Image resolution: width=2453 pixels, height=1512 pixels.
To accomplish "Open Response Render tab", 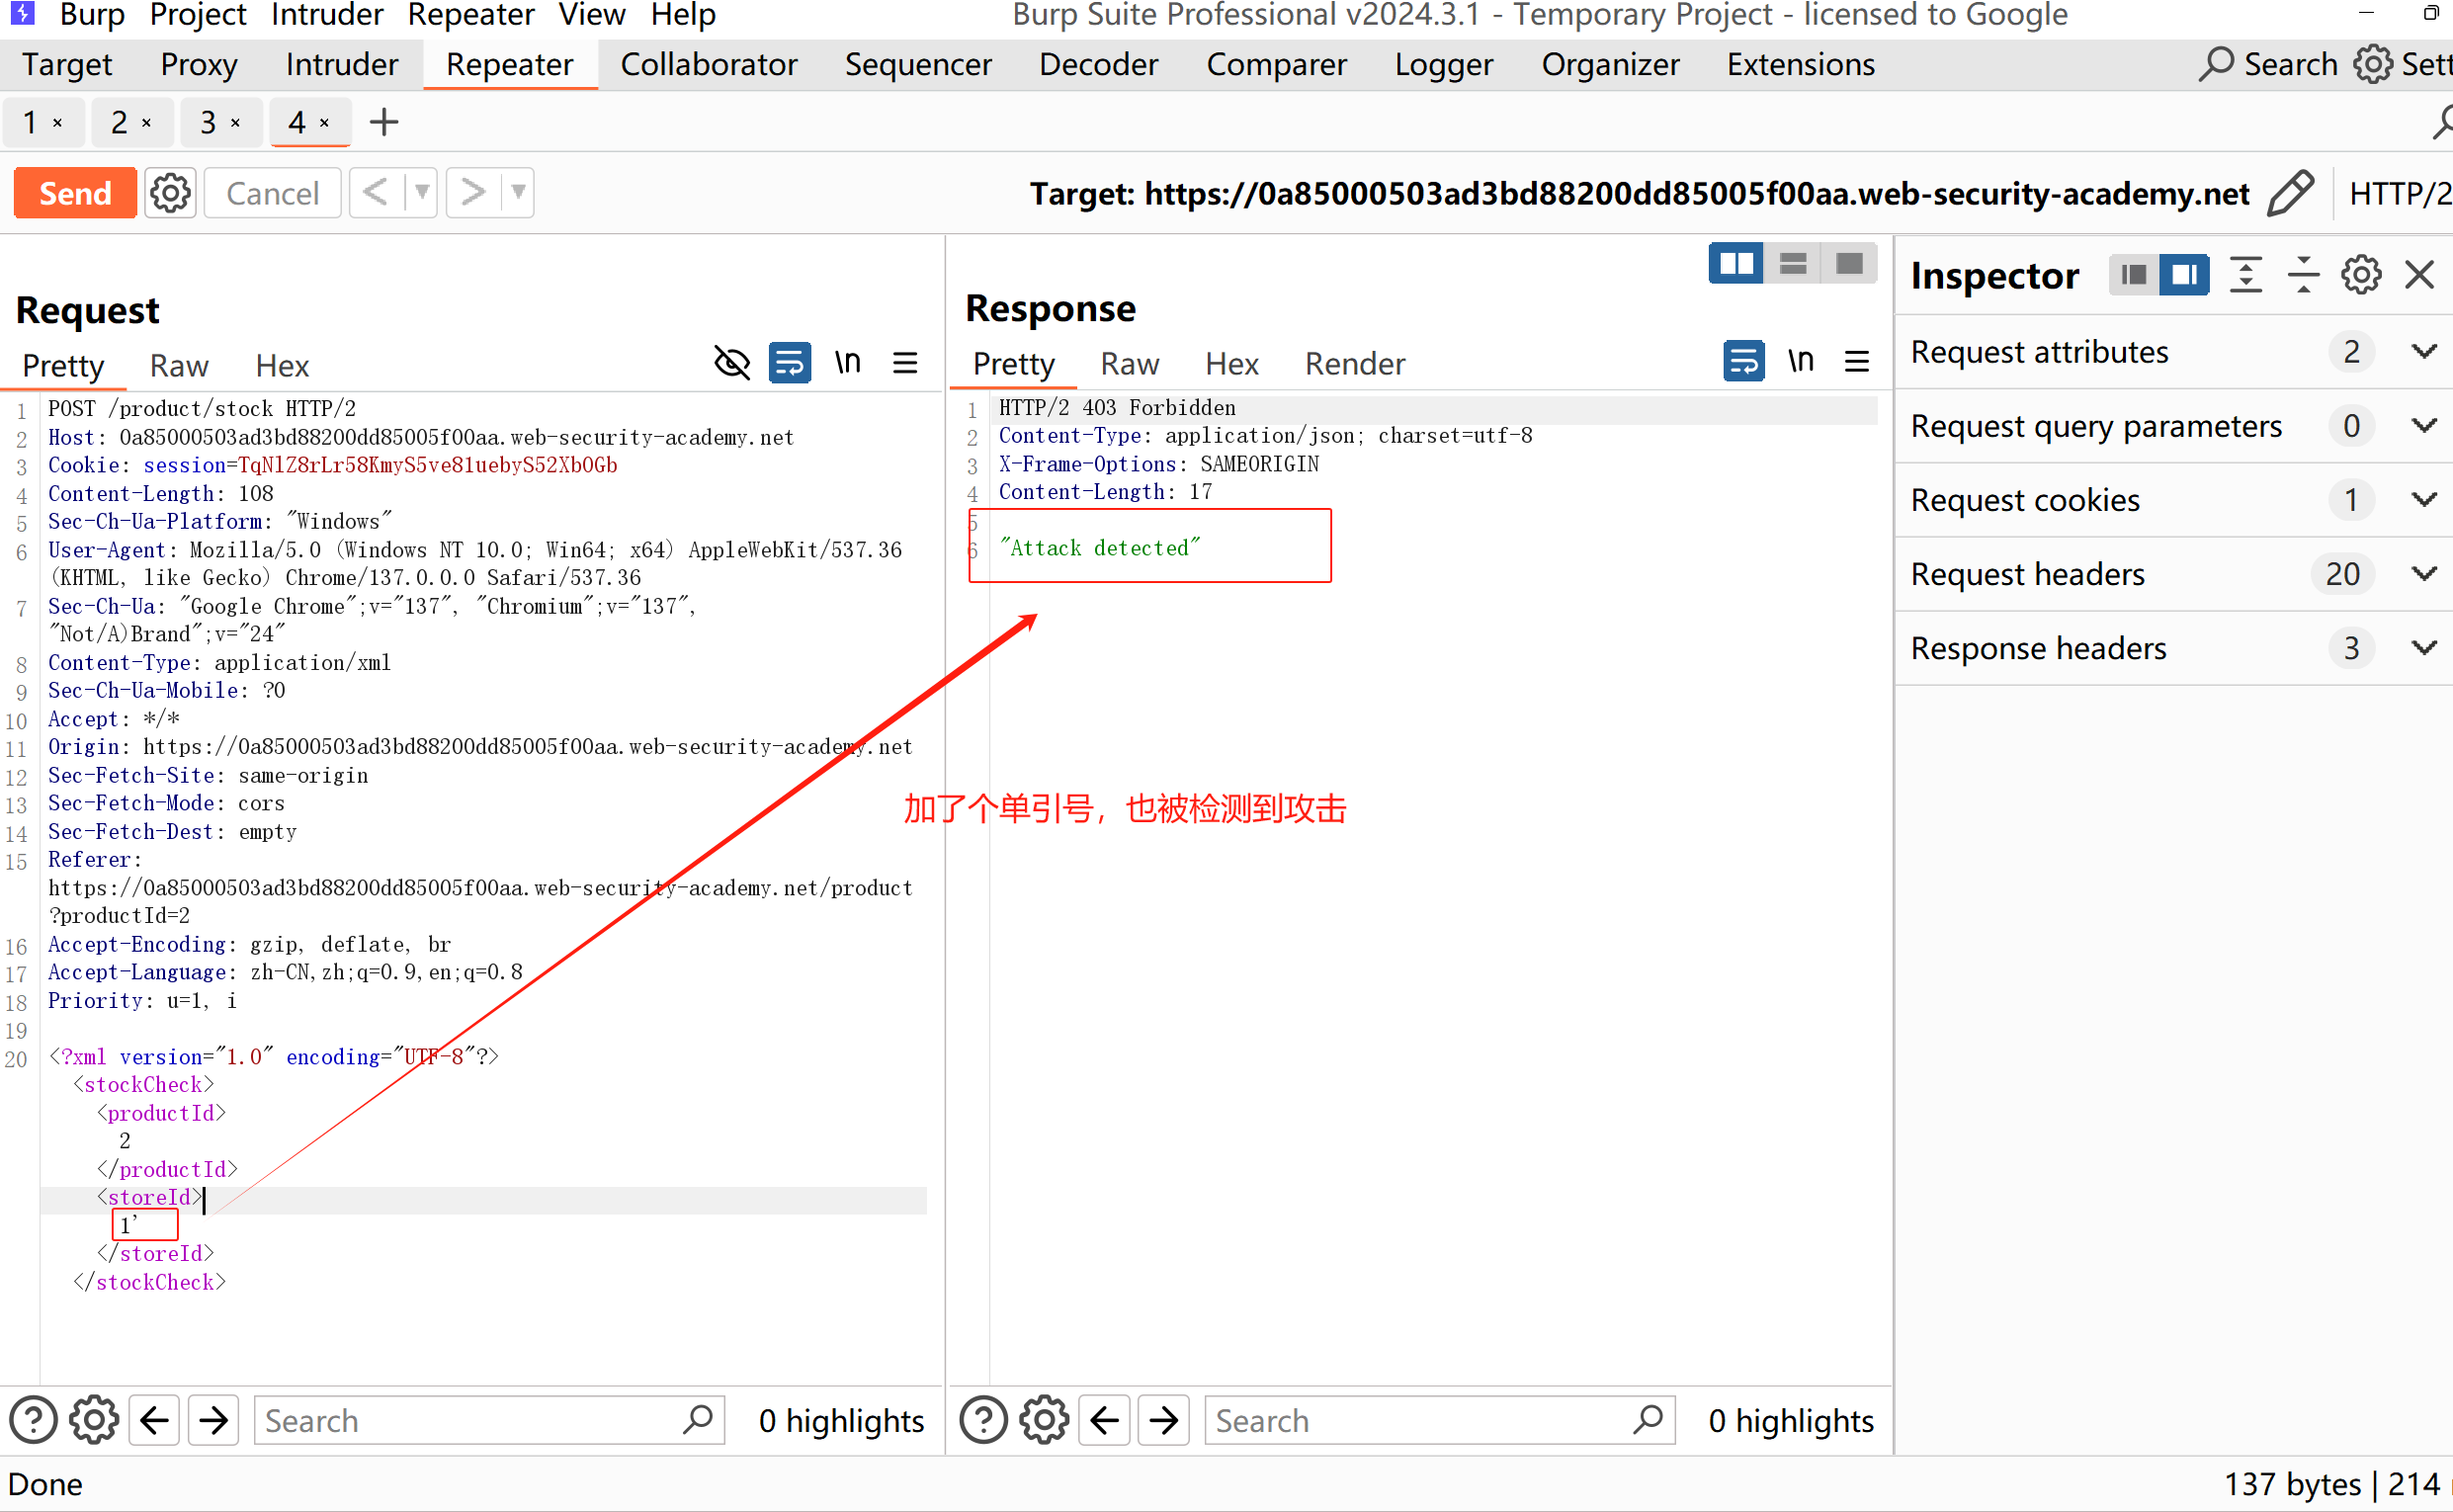I will tap(1354, 364).
